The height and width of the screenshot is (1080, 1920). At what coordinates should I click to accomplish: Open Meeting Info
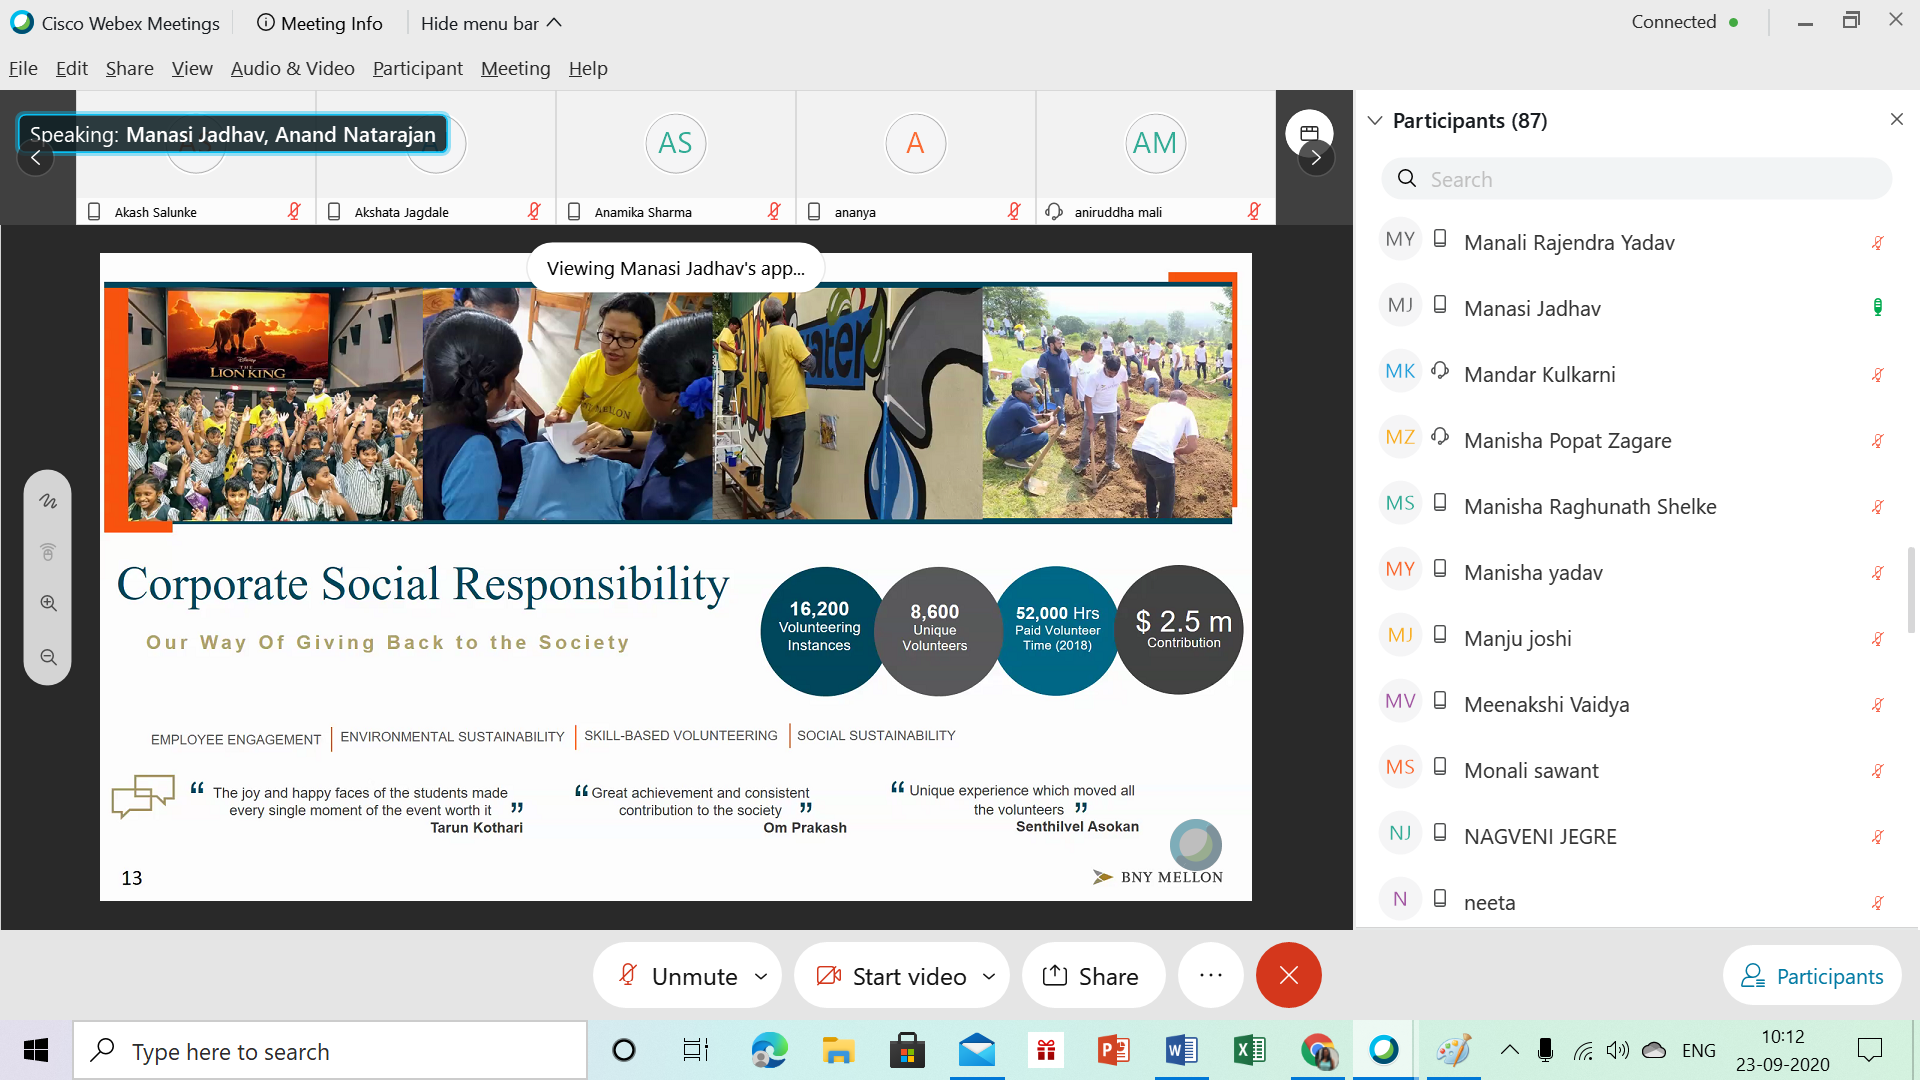[320, 23]
